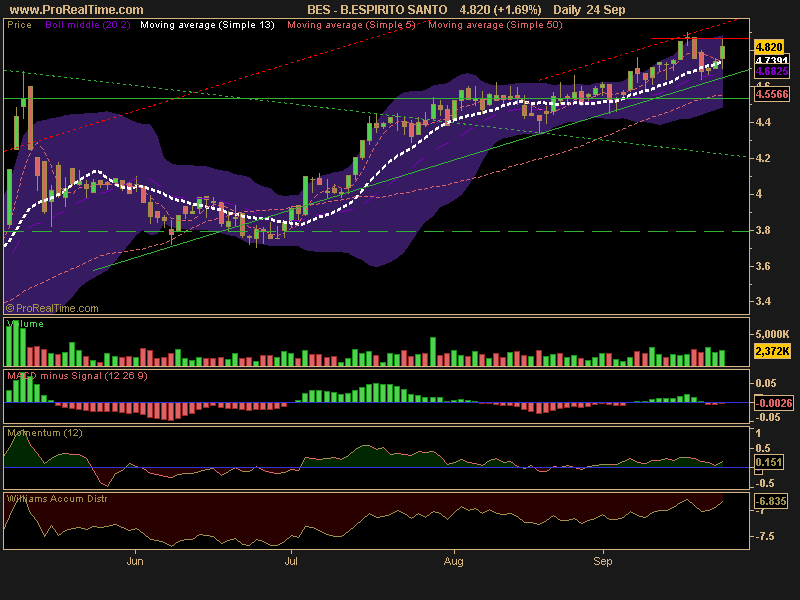Click the Sep date axis label
The image size is (800, 600).
(603, 562)
